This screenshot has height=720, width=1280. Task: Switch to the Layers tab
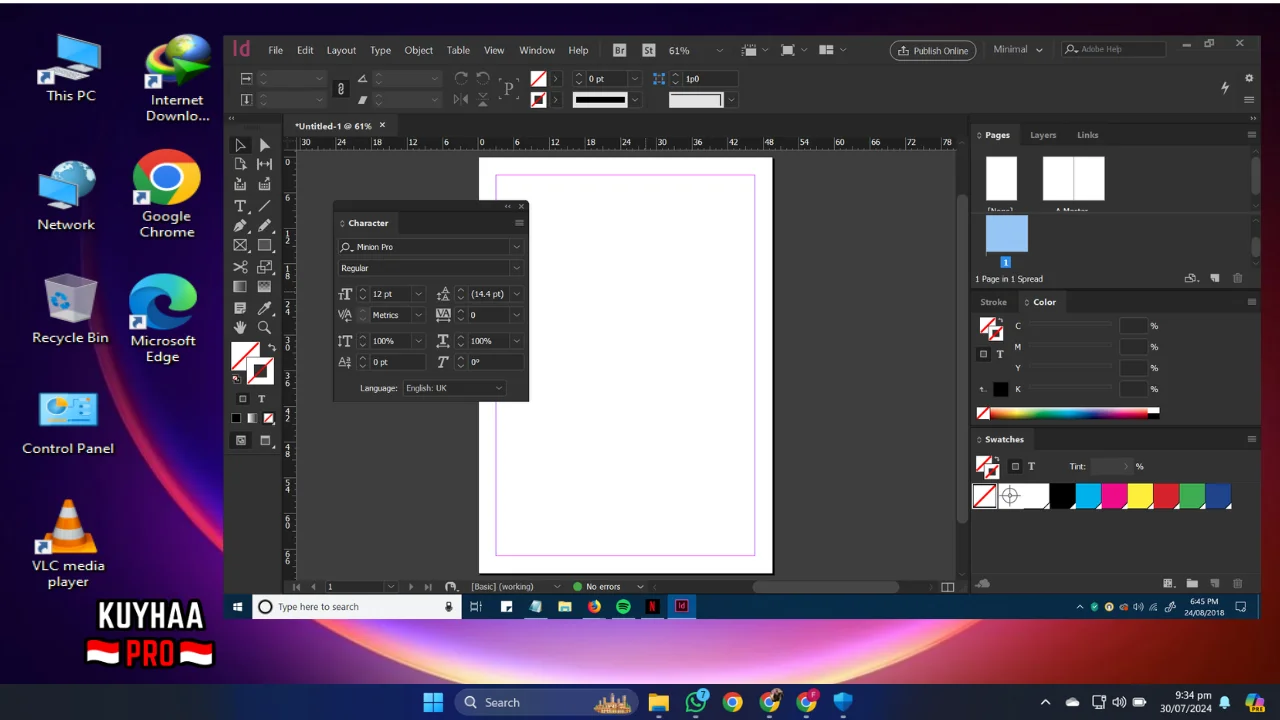[x=1043, y=135]
